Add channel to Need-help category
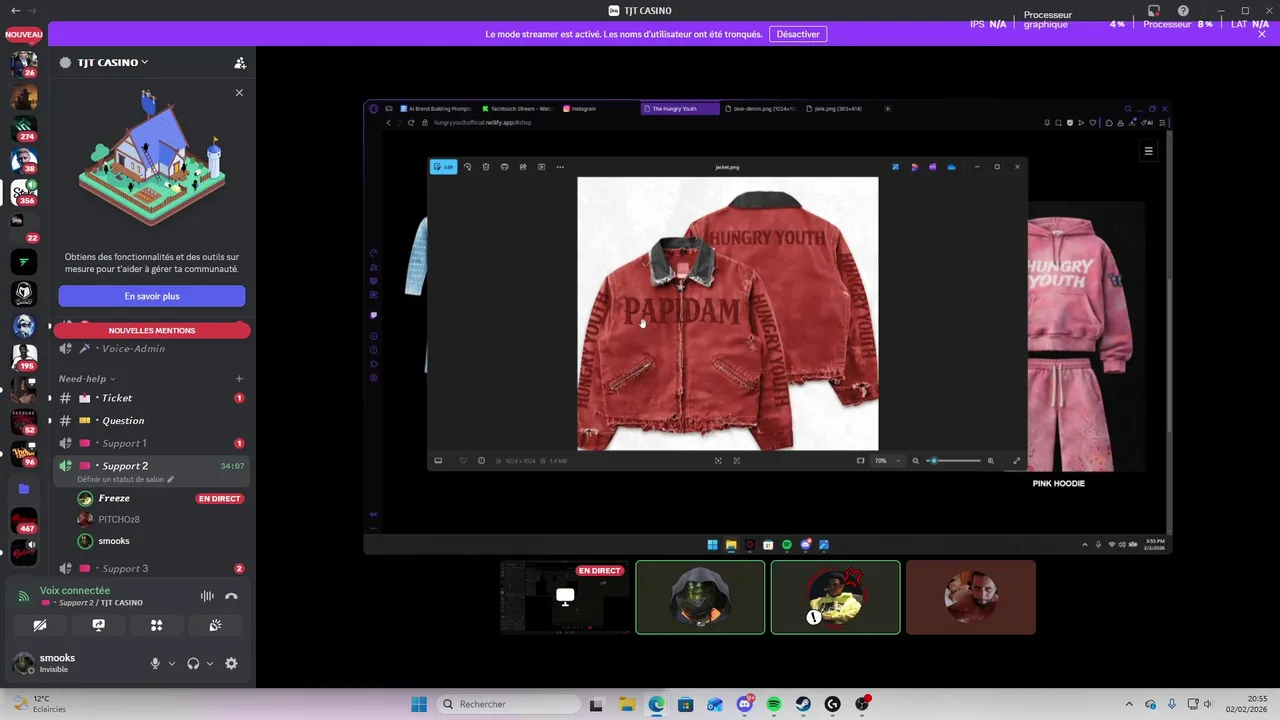Image resolution: width=1280 pixels, height=720 pixels. [239, 379]
